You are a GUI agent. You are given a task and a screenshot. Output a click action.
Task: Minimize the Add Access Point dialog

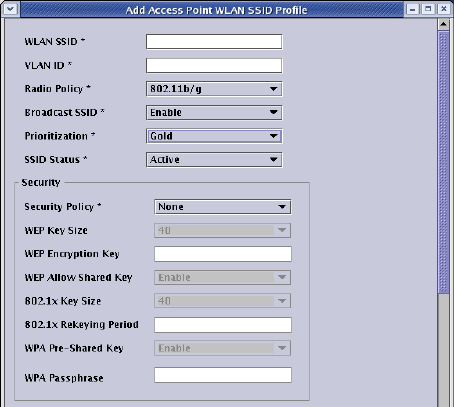pyautogui.click(x=413, y=9)
